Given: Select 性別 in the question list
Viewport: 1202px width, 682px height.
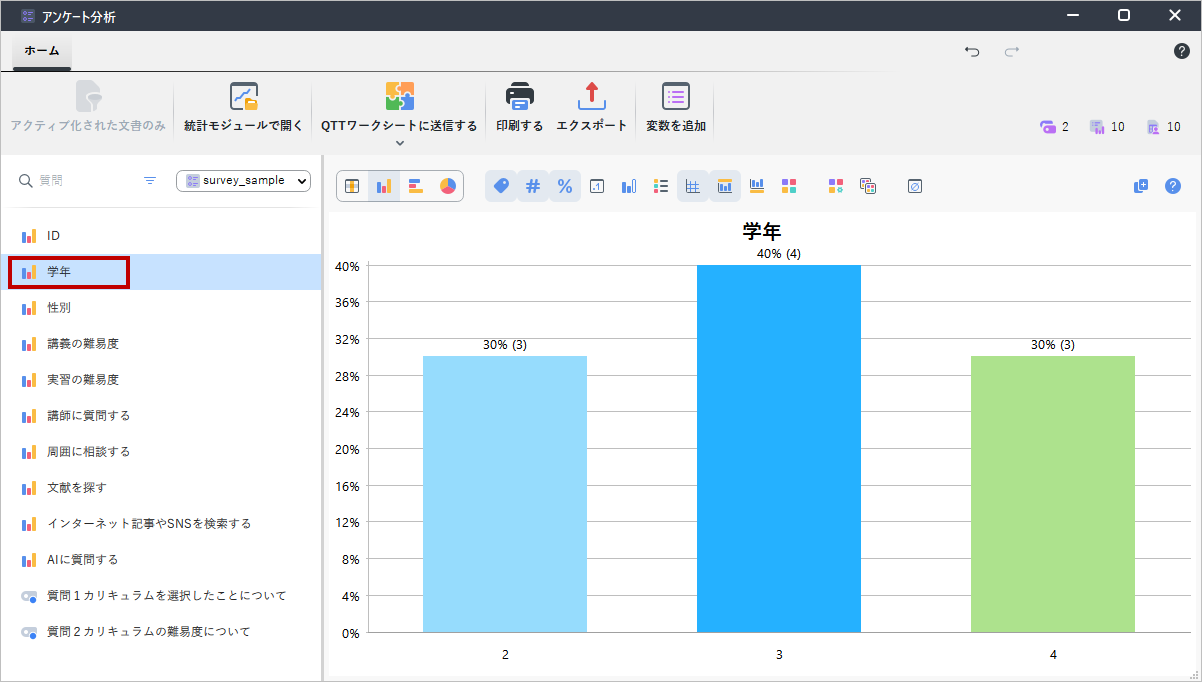Looking at the screenshot, I should pos(59,308).
